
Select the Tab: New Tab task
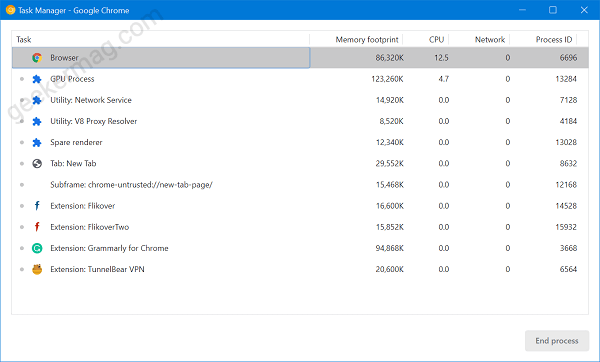pyautogui.click(x=300, y=164)
